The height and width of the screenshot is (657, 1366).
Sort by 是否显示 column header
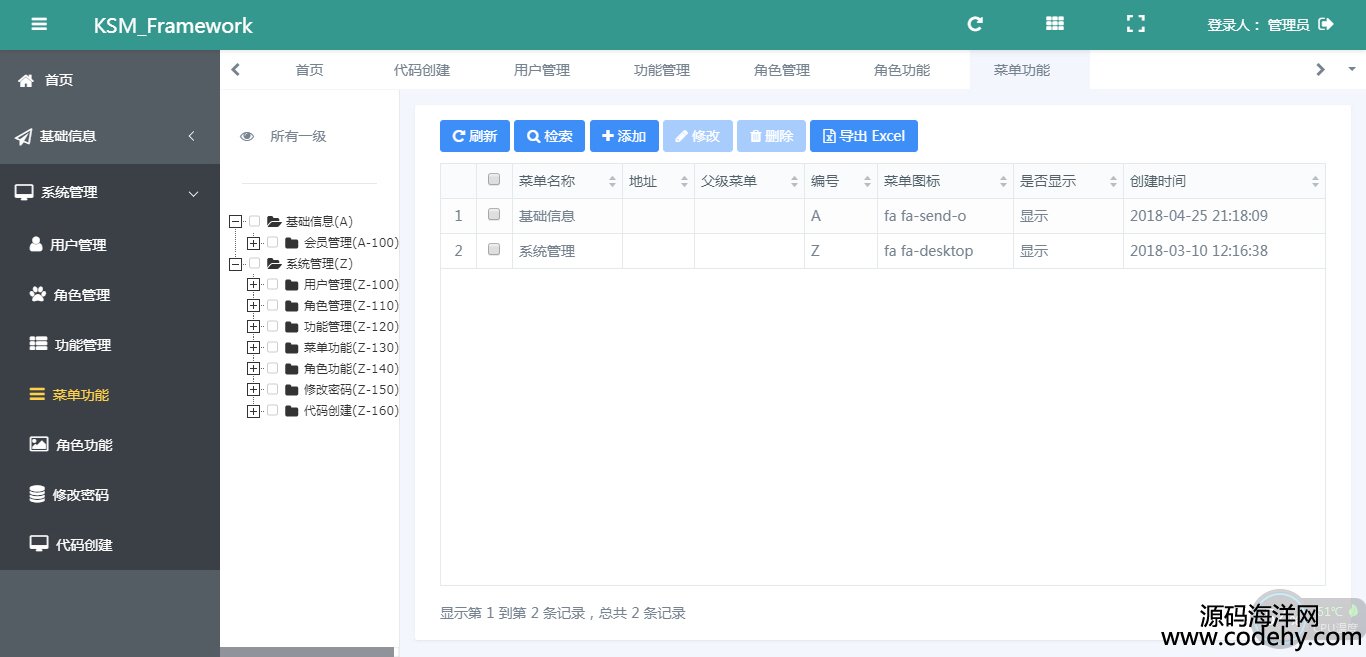[1068, 181]
